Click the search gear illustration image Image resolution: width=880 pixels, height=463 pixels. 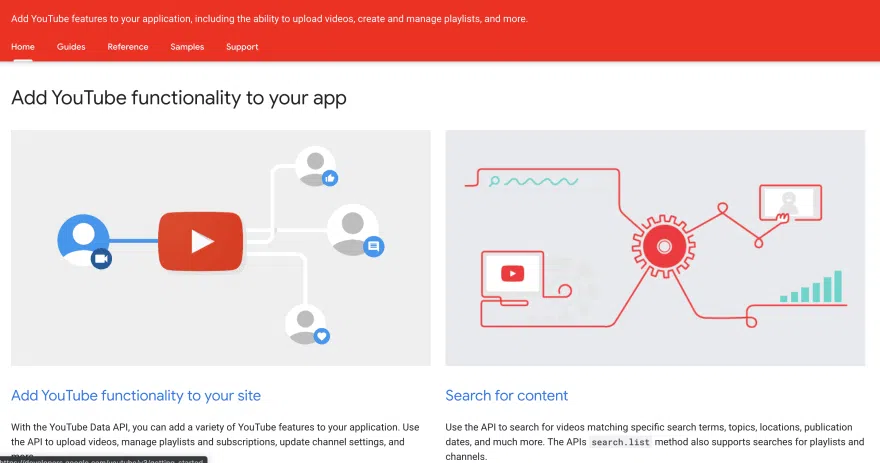tap(655, 248)
